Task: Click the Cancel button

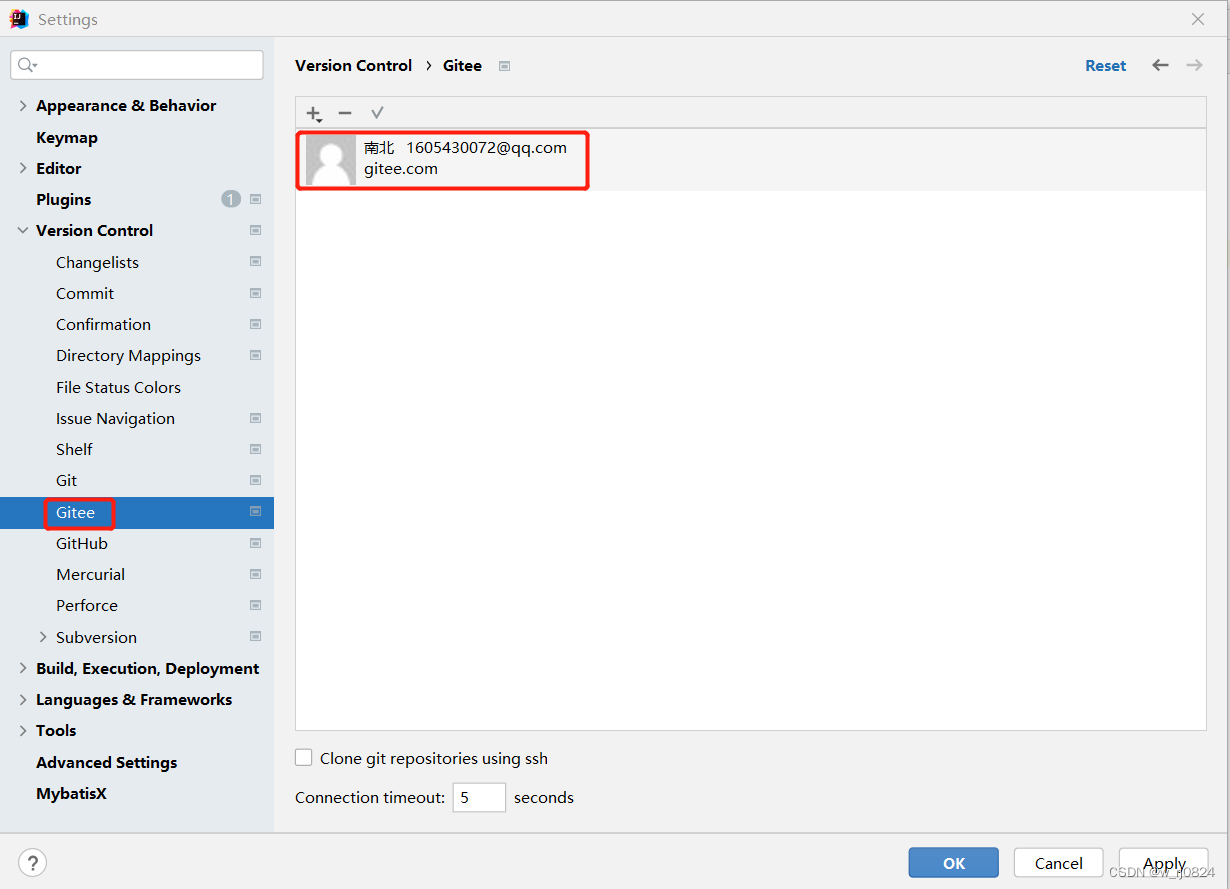Action: [1058, 863]
